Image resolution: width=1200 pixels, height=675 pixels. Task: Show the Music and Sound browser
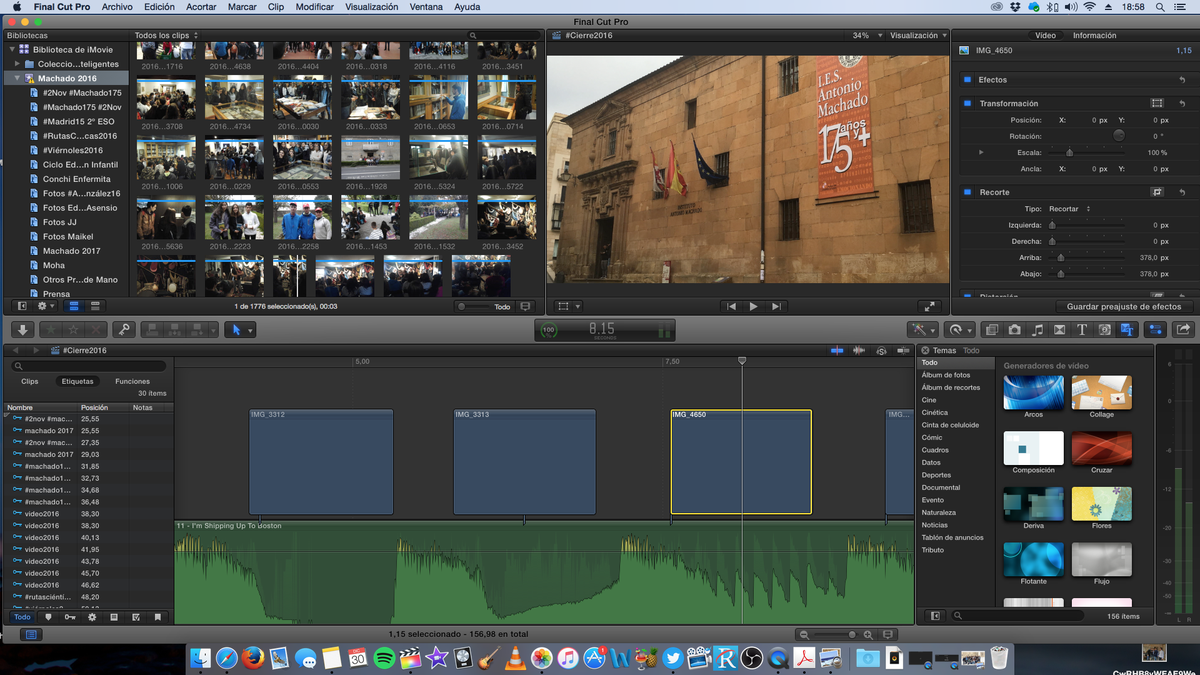click(x=1037, y=329)
